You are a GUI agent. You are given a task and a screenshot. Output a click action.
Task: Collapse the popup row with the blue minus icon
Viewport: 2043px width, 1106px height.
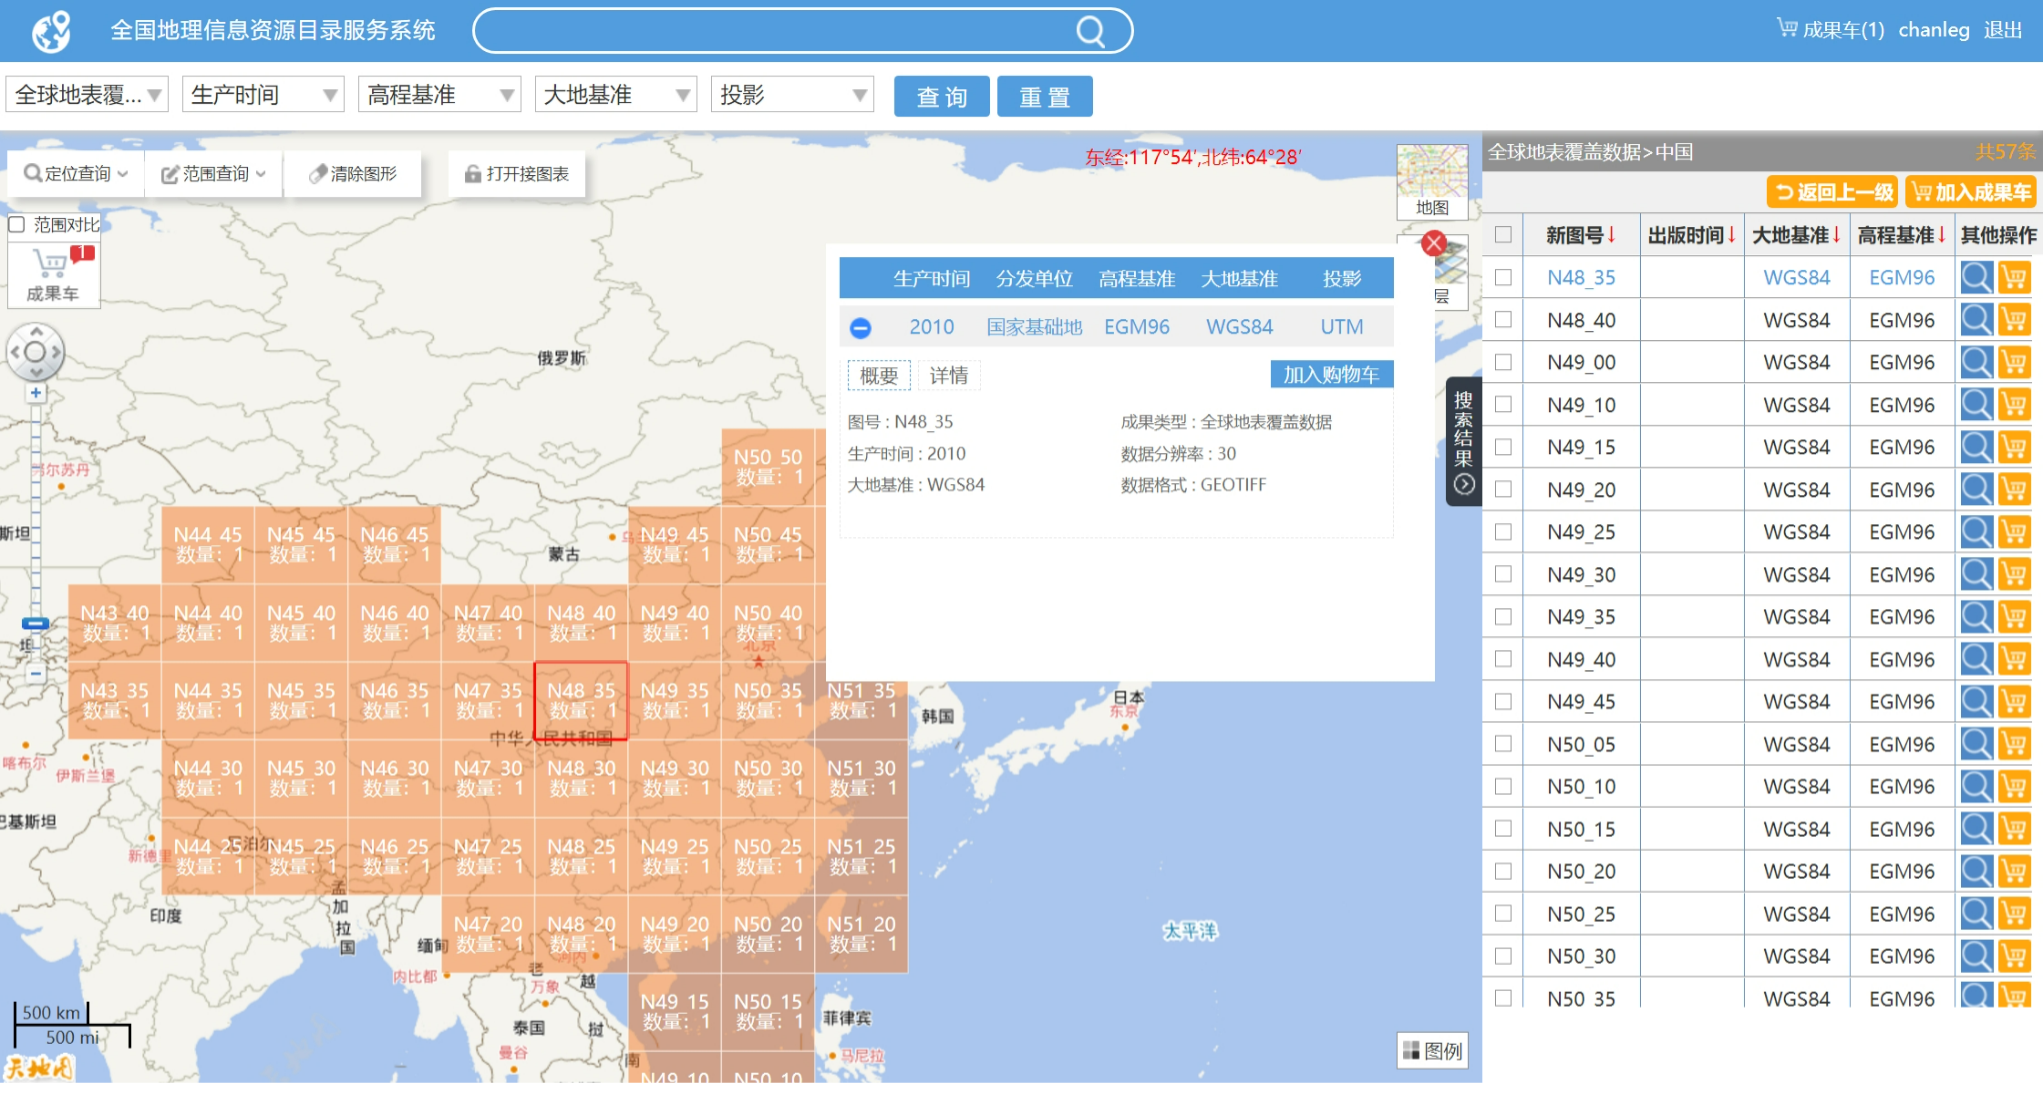click(x=861, y=327)
